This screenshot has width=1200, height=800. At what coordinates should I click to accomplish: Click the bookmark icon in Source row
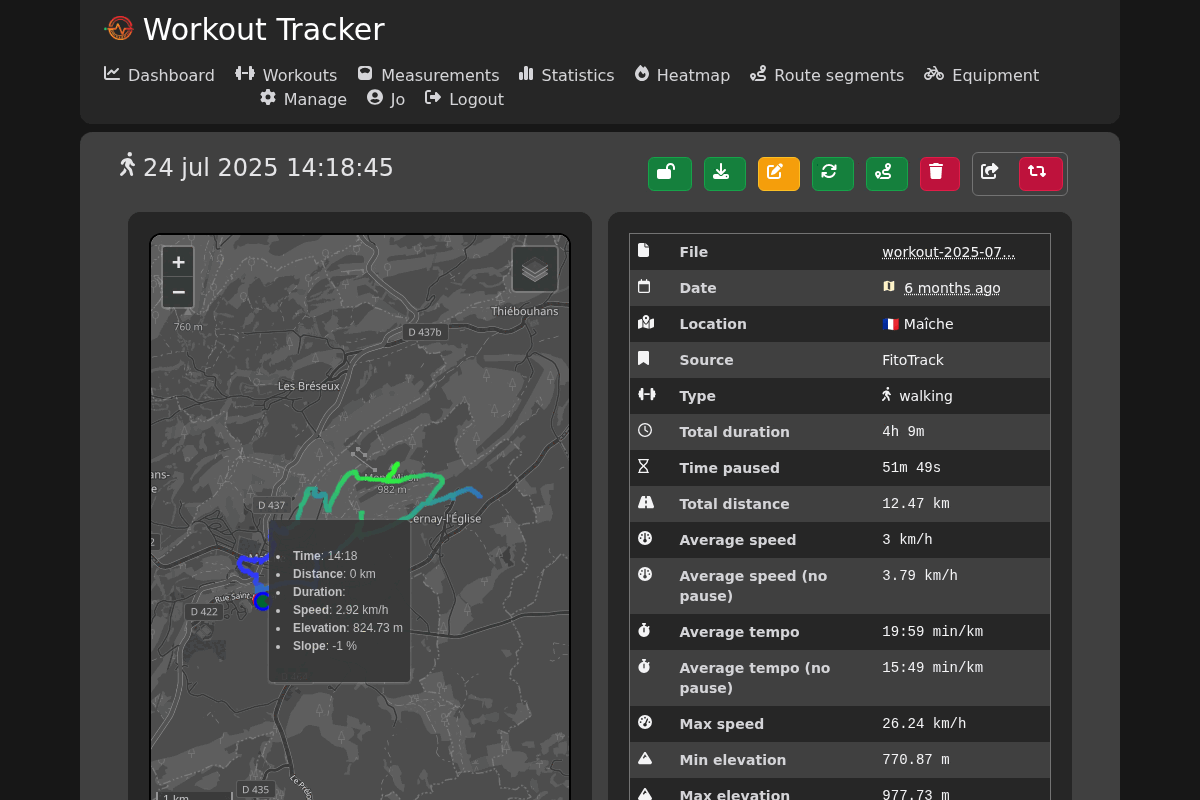point(644,358)
